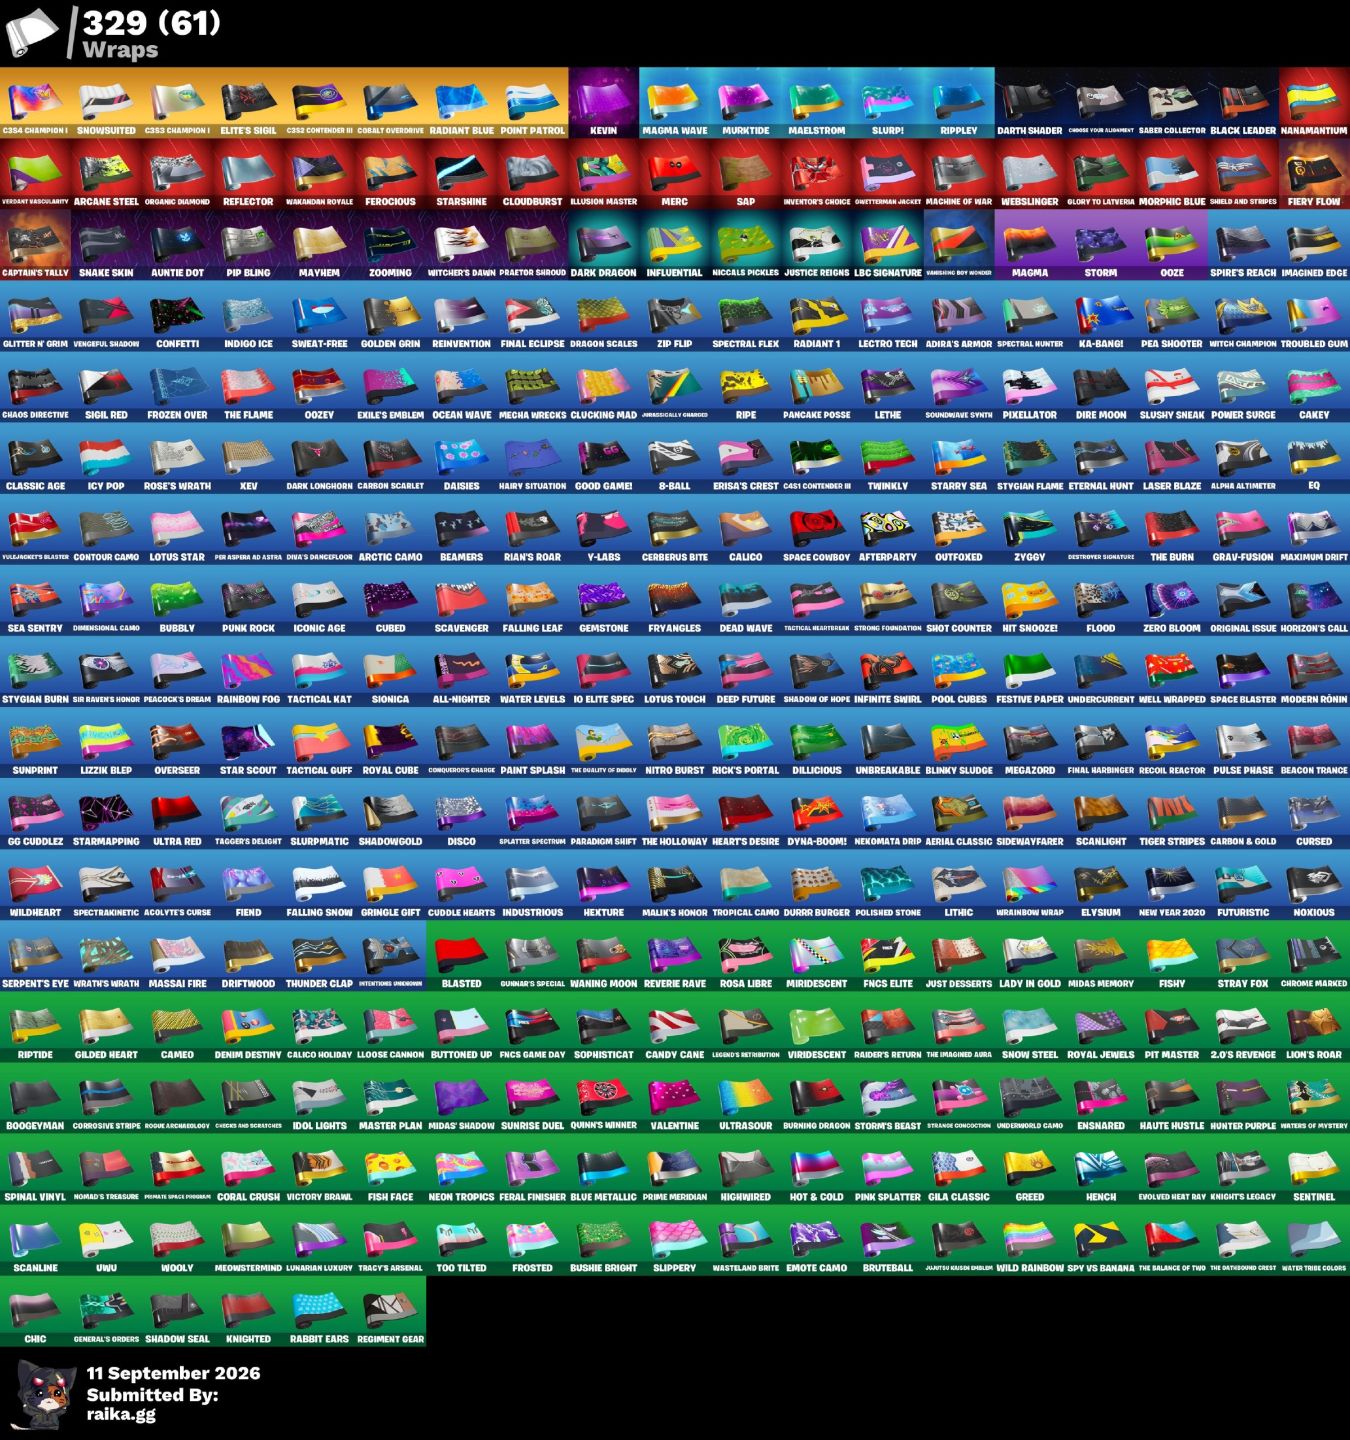Click the Magma Wave wrap icon

coord(674,103)
